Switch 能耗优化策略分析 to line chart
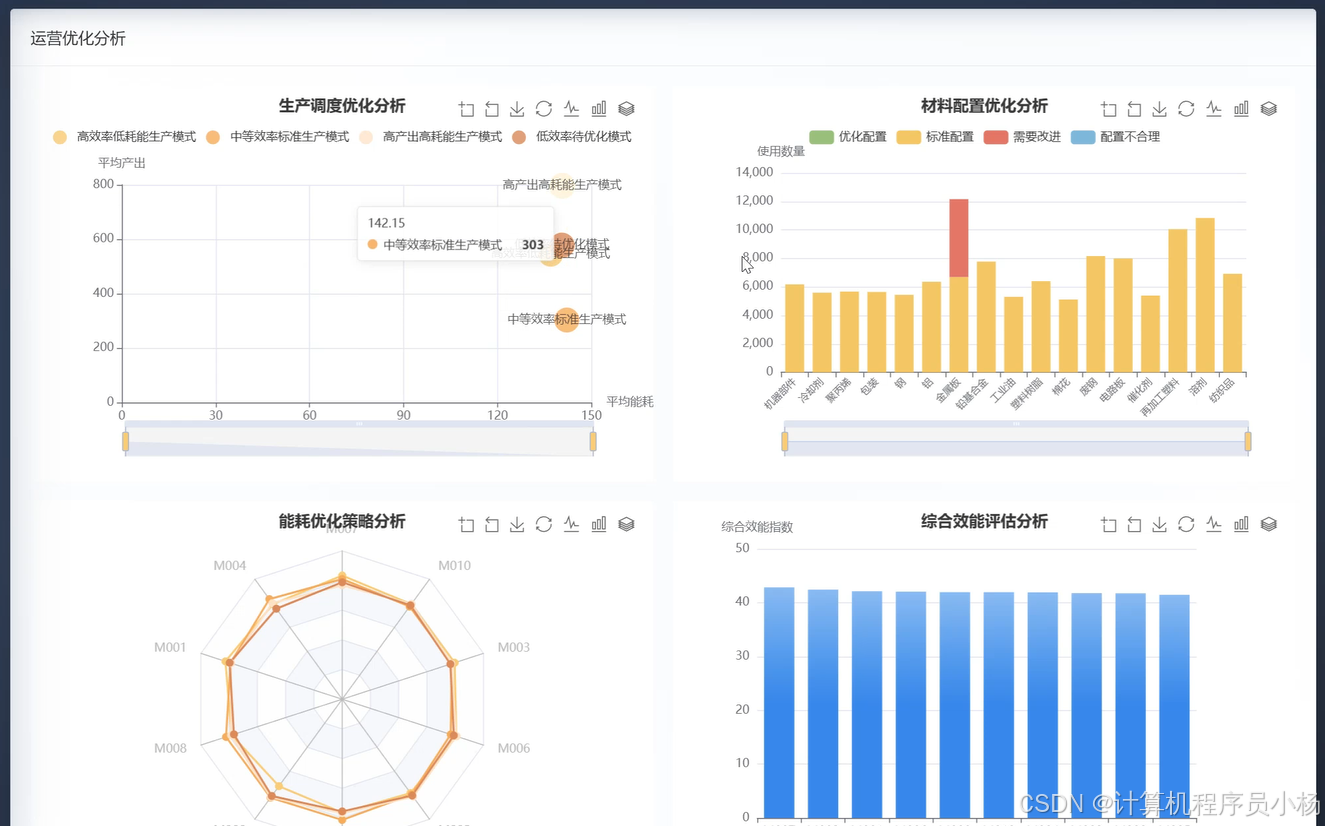Viewport: 1325px width, 826px height. [x=571, y=525]
